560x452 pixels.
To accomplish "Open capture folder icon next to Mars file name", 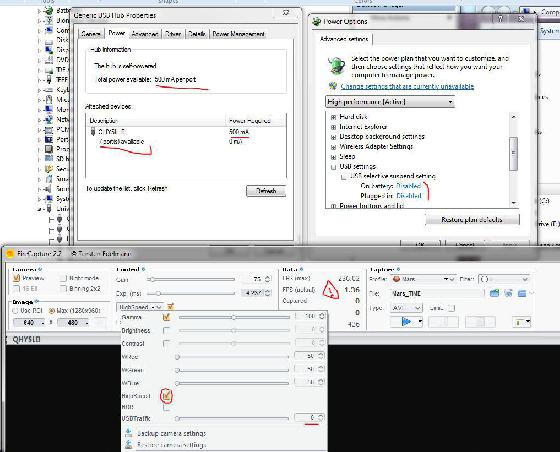I will coord(494,293).
